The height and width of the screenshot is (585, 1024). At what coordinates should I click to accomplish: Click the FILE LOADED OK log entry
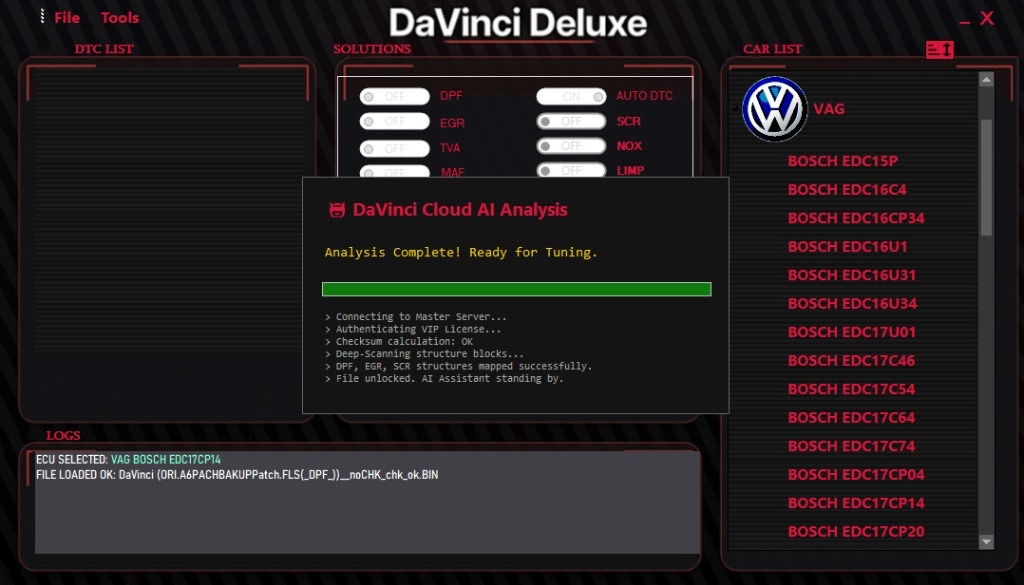[x=237, y=475]
